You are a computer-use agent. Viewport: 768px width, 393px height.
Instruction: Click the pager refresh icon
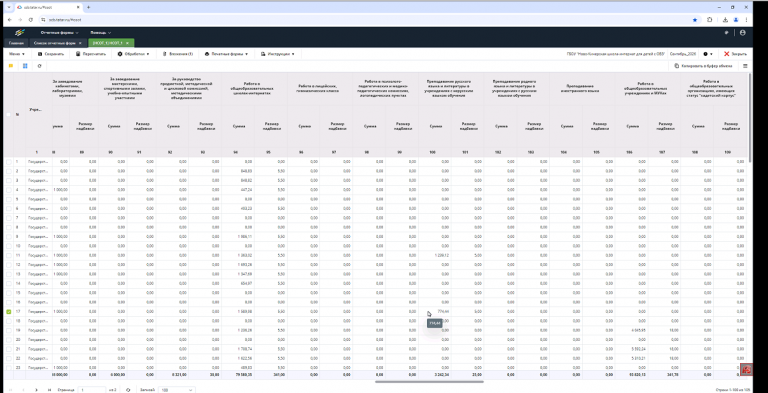128,390
